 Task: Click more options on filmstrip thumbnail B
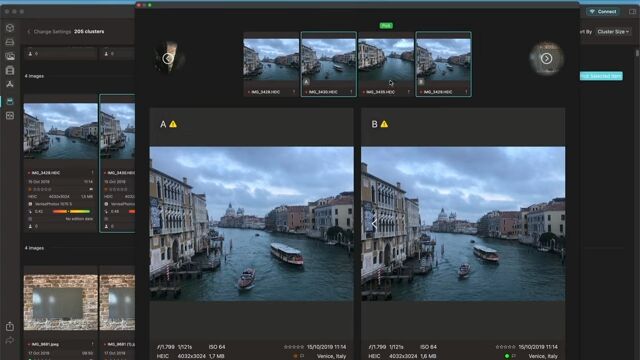pos(466,92)
